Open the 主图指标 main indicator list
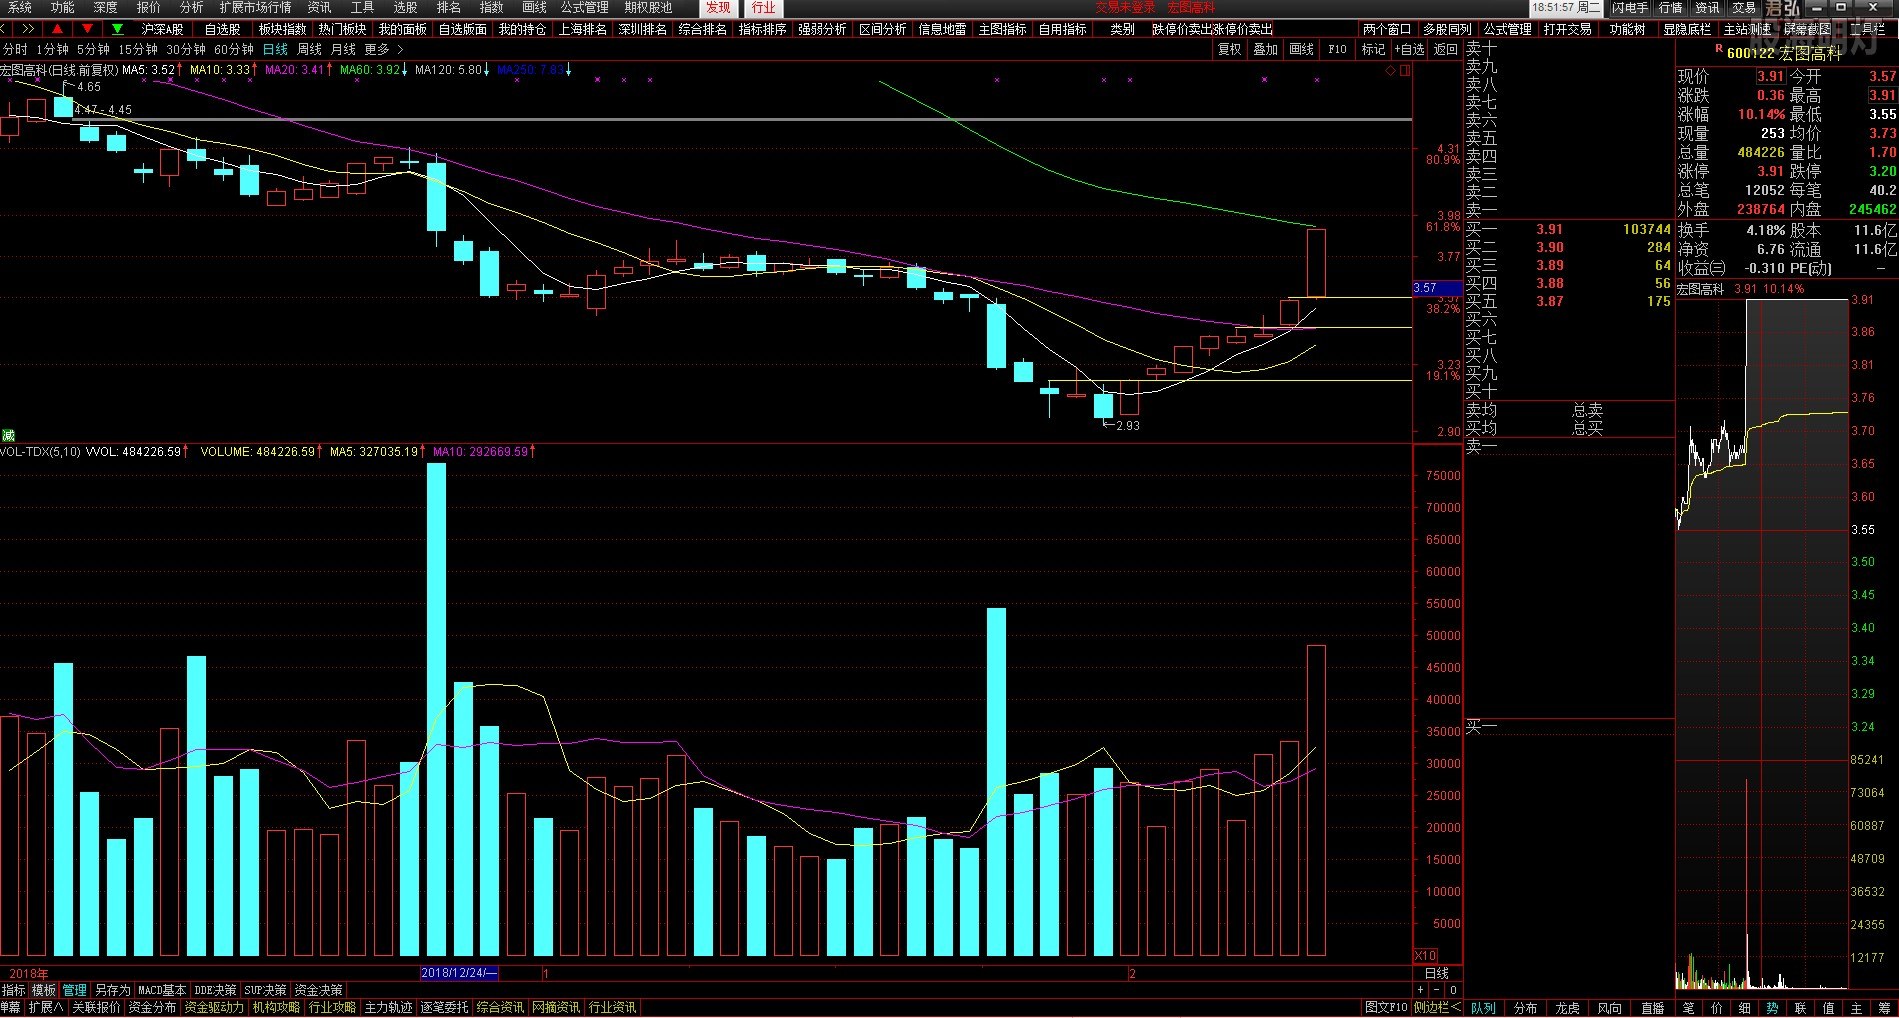Viewport: 1899px width, 1018px height. 1002,29
